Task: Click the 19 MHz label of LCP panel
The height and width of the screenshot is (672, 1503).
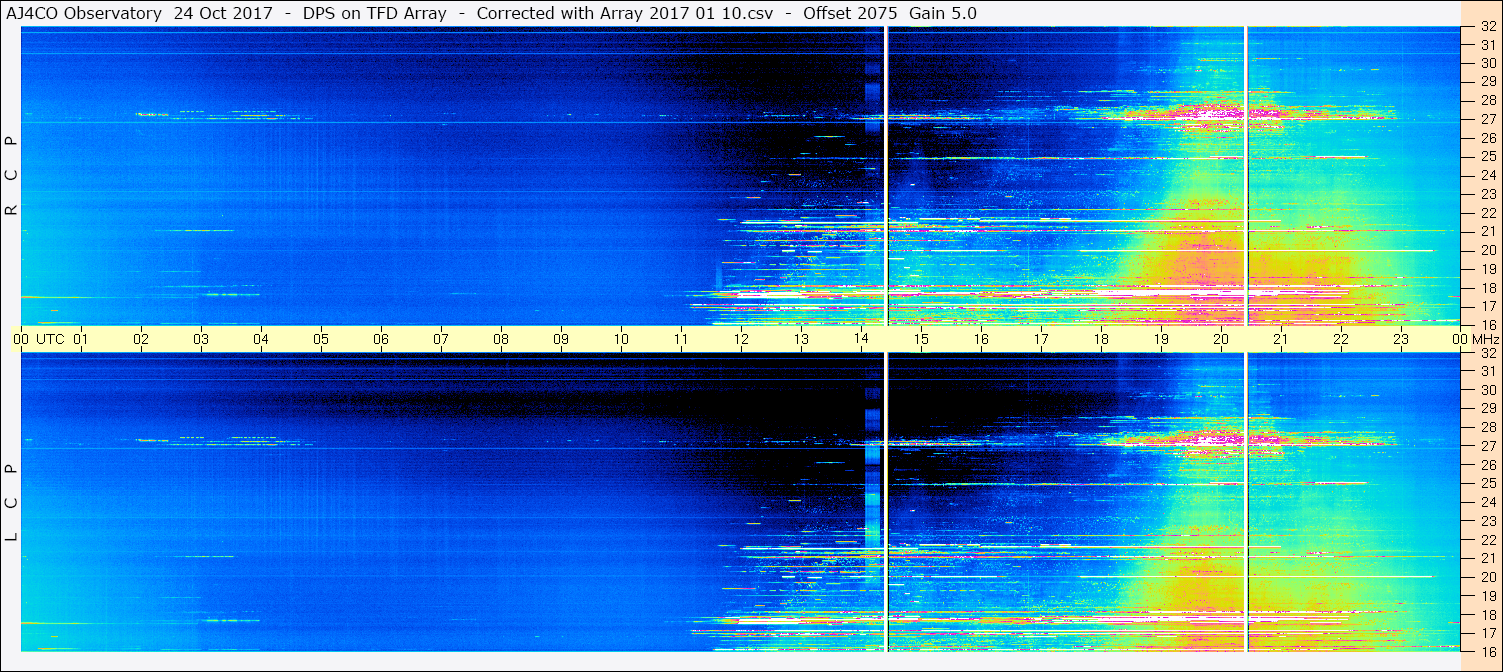Action: pos(1487,595)
